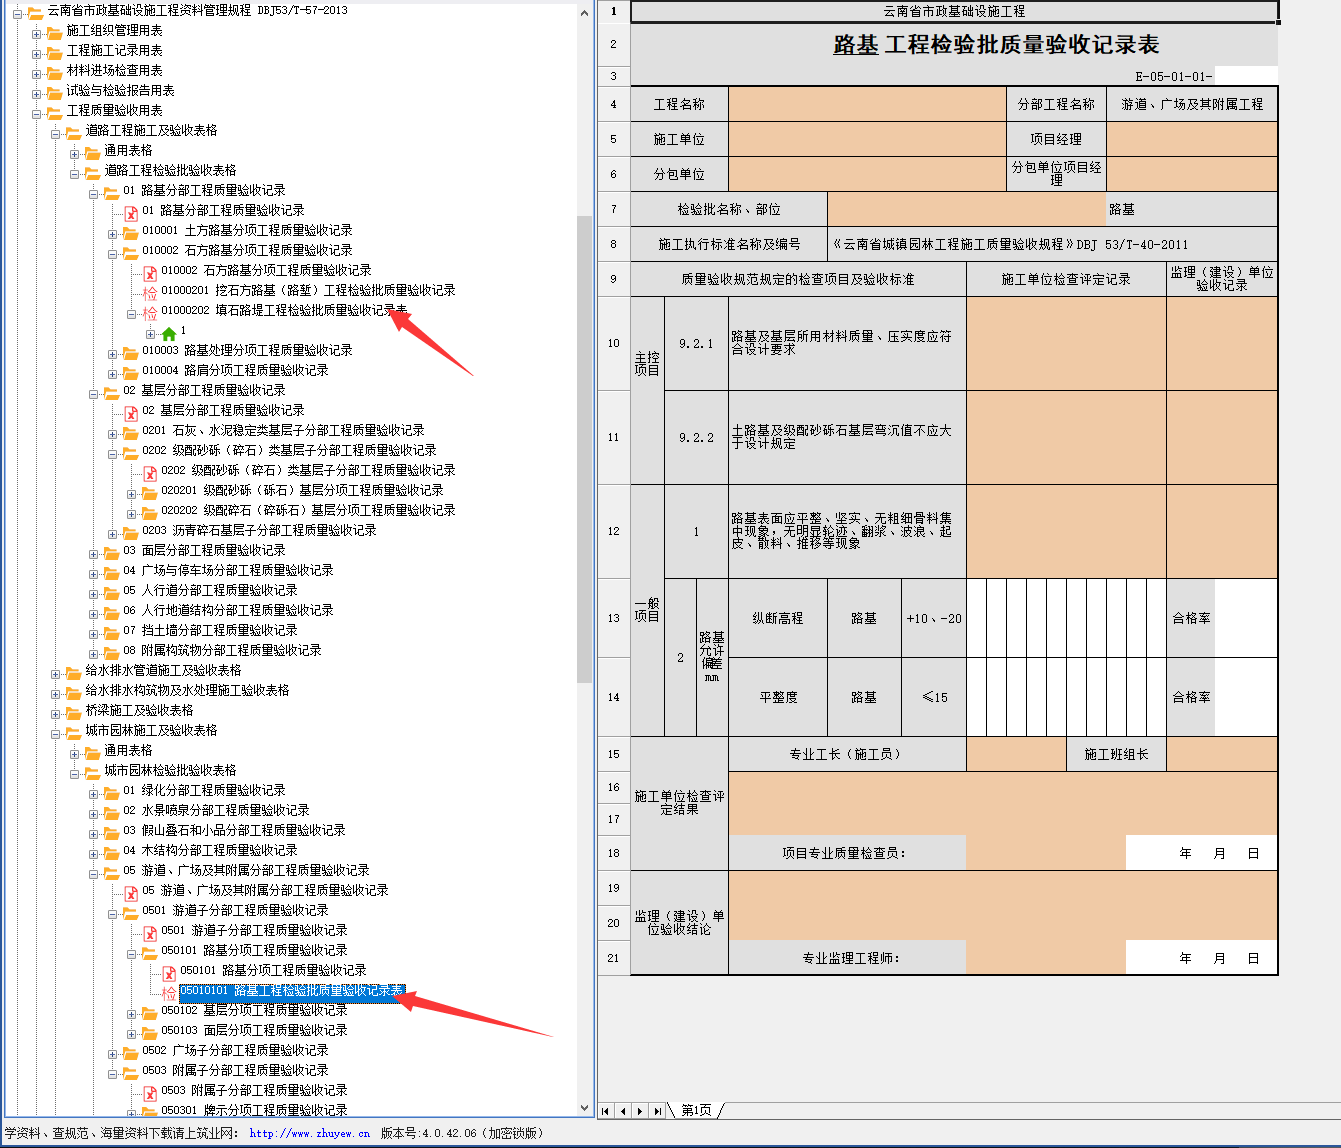Image resolution: width=1341 pixels, height=1148 pixels.
Task: Click the red document icon of 01 路基分部工程质量验收记录
Action: (130, 212)
